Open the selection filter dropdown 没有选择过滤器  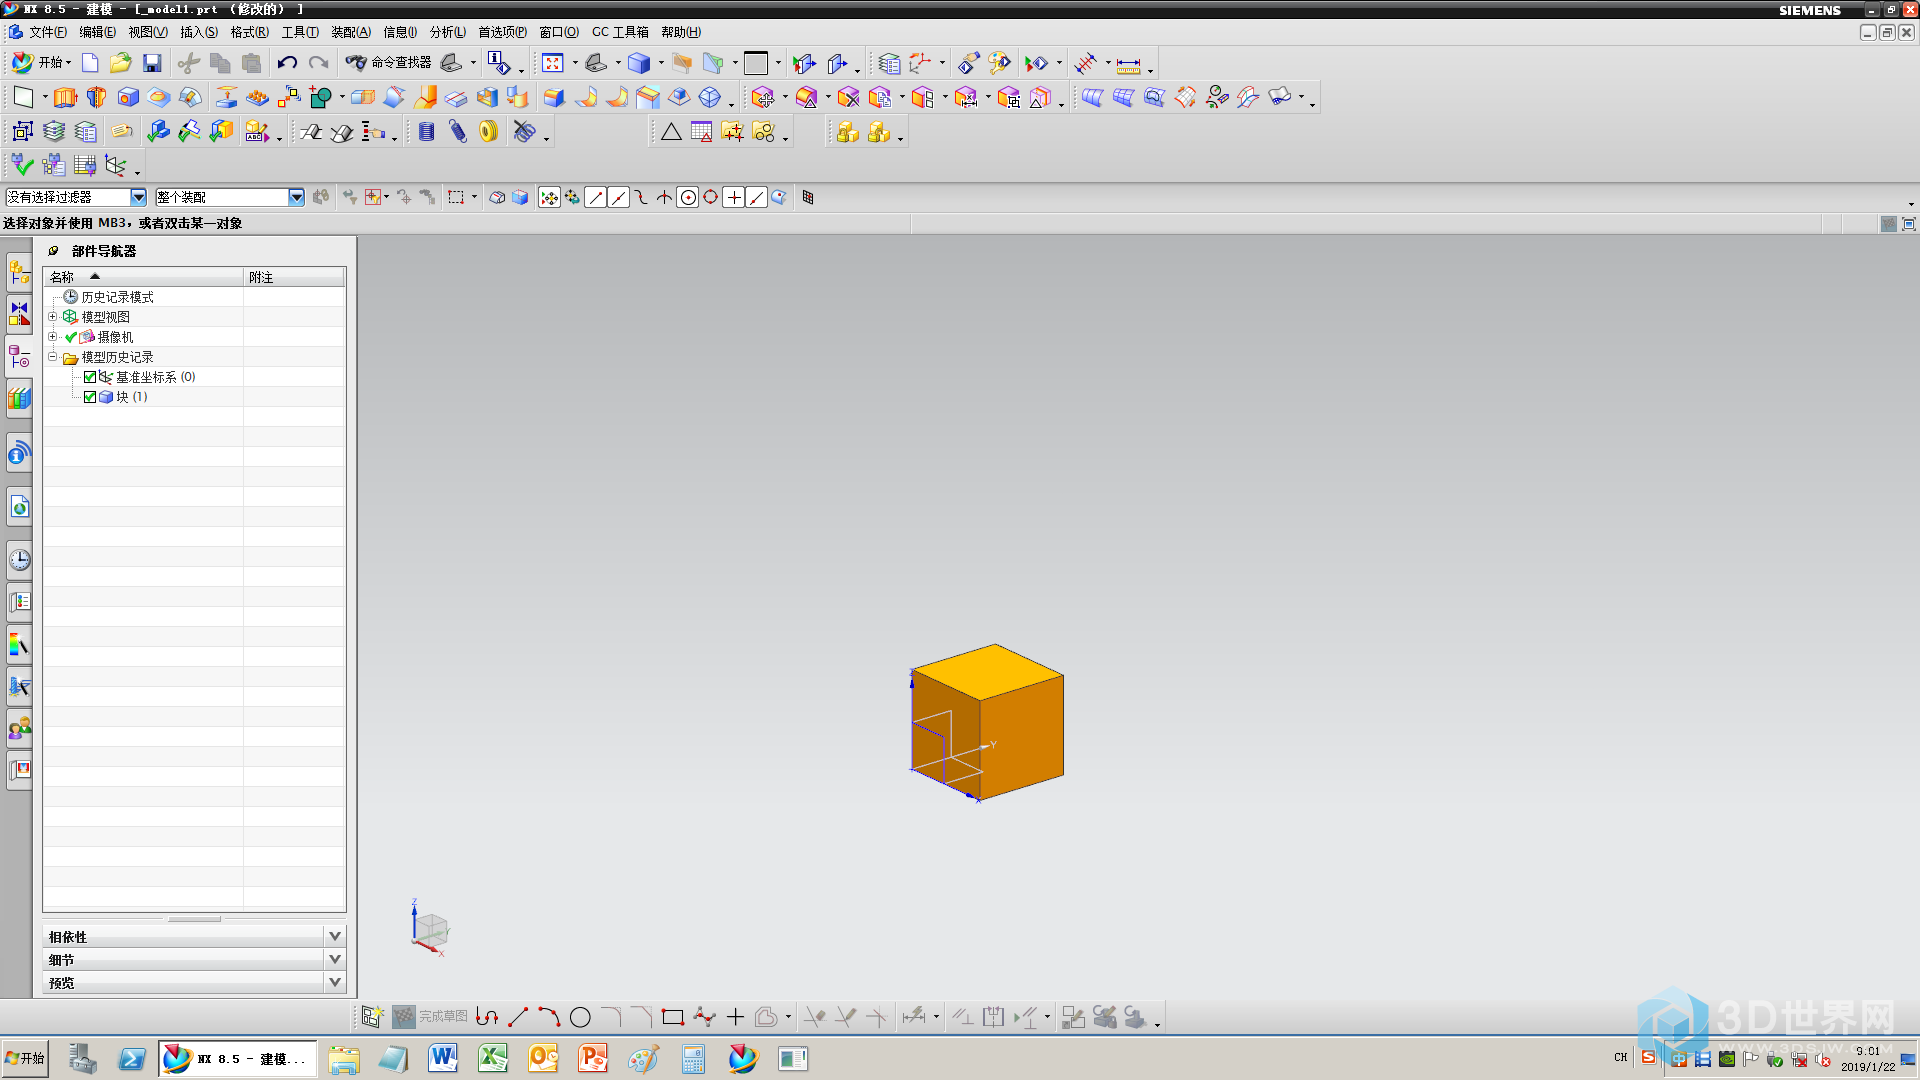click(x=138, y=198)
